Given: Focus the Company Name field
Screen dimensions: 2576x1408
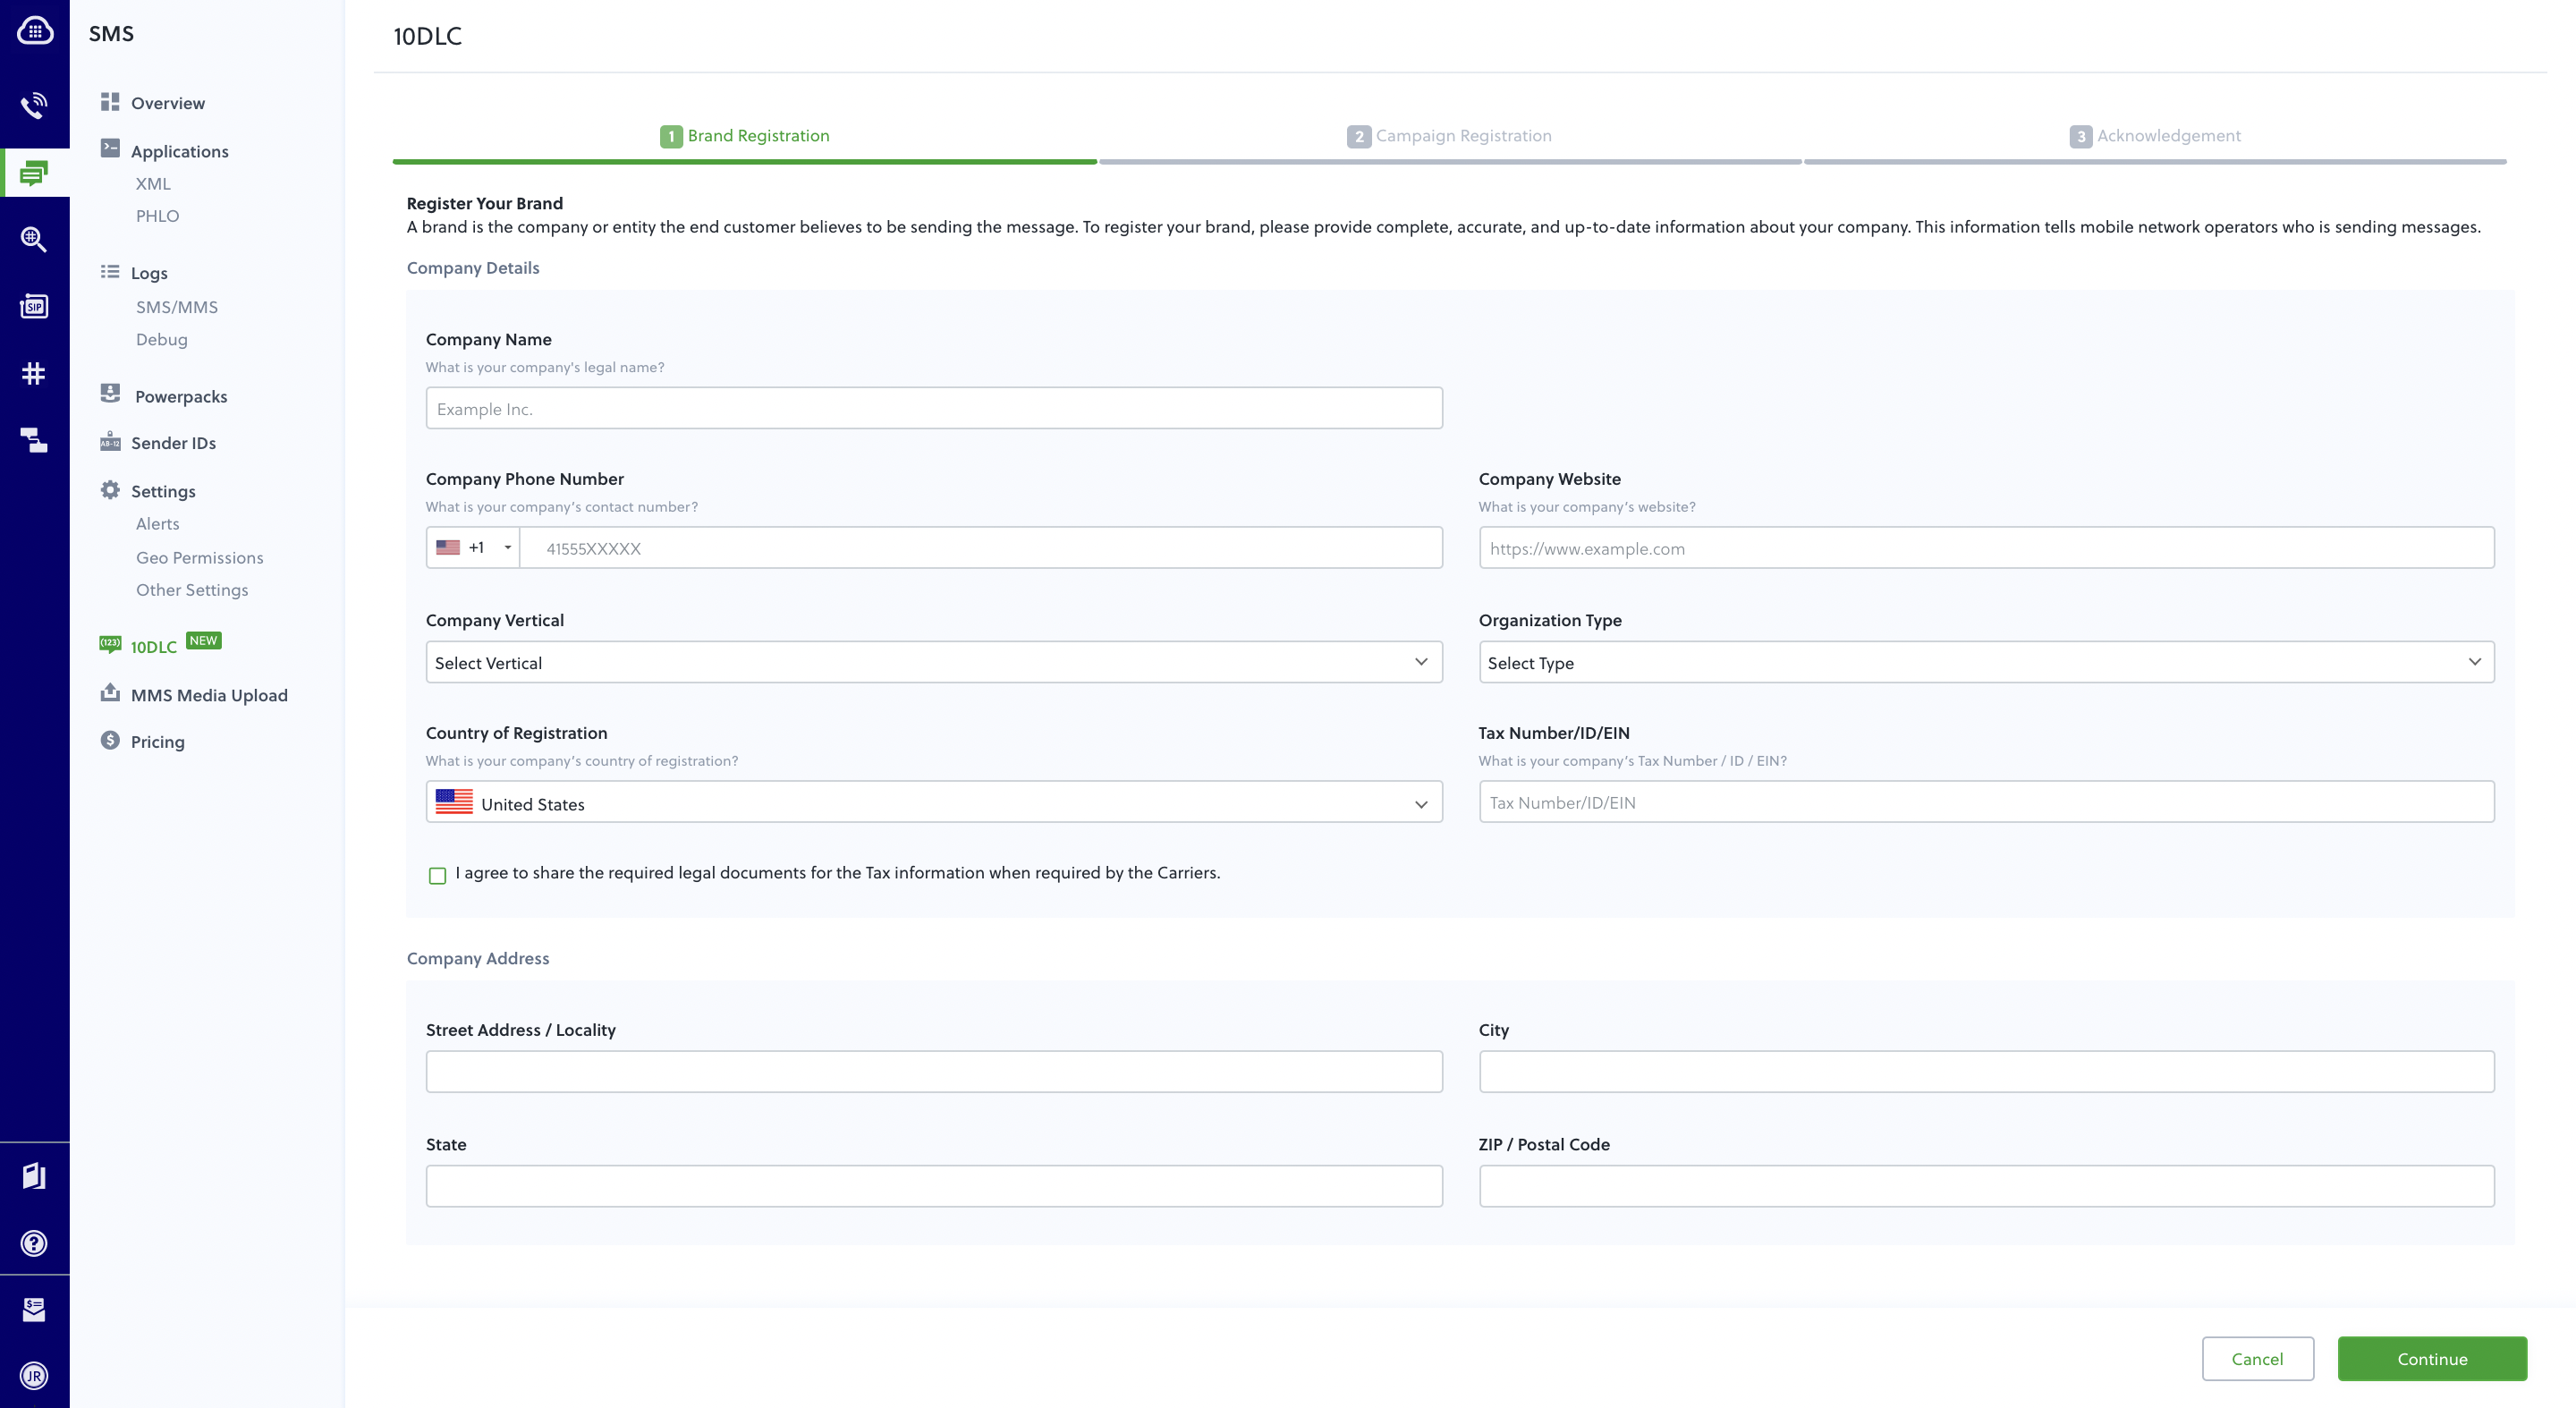Looking at the screenshot, I should click(x=934, y=408).
